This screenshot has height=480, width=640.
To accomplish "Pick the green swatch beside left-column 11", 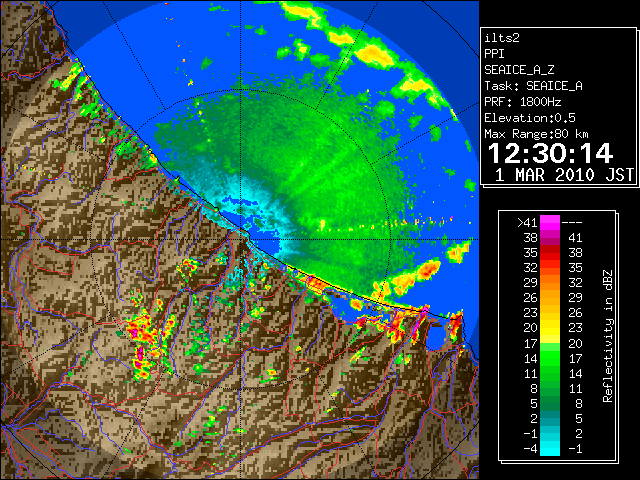I will (550, 373).
